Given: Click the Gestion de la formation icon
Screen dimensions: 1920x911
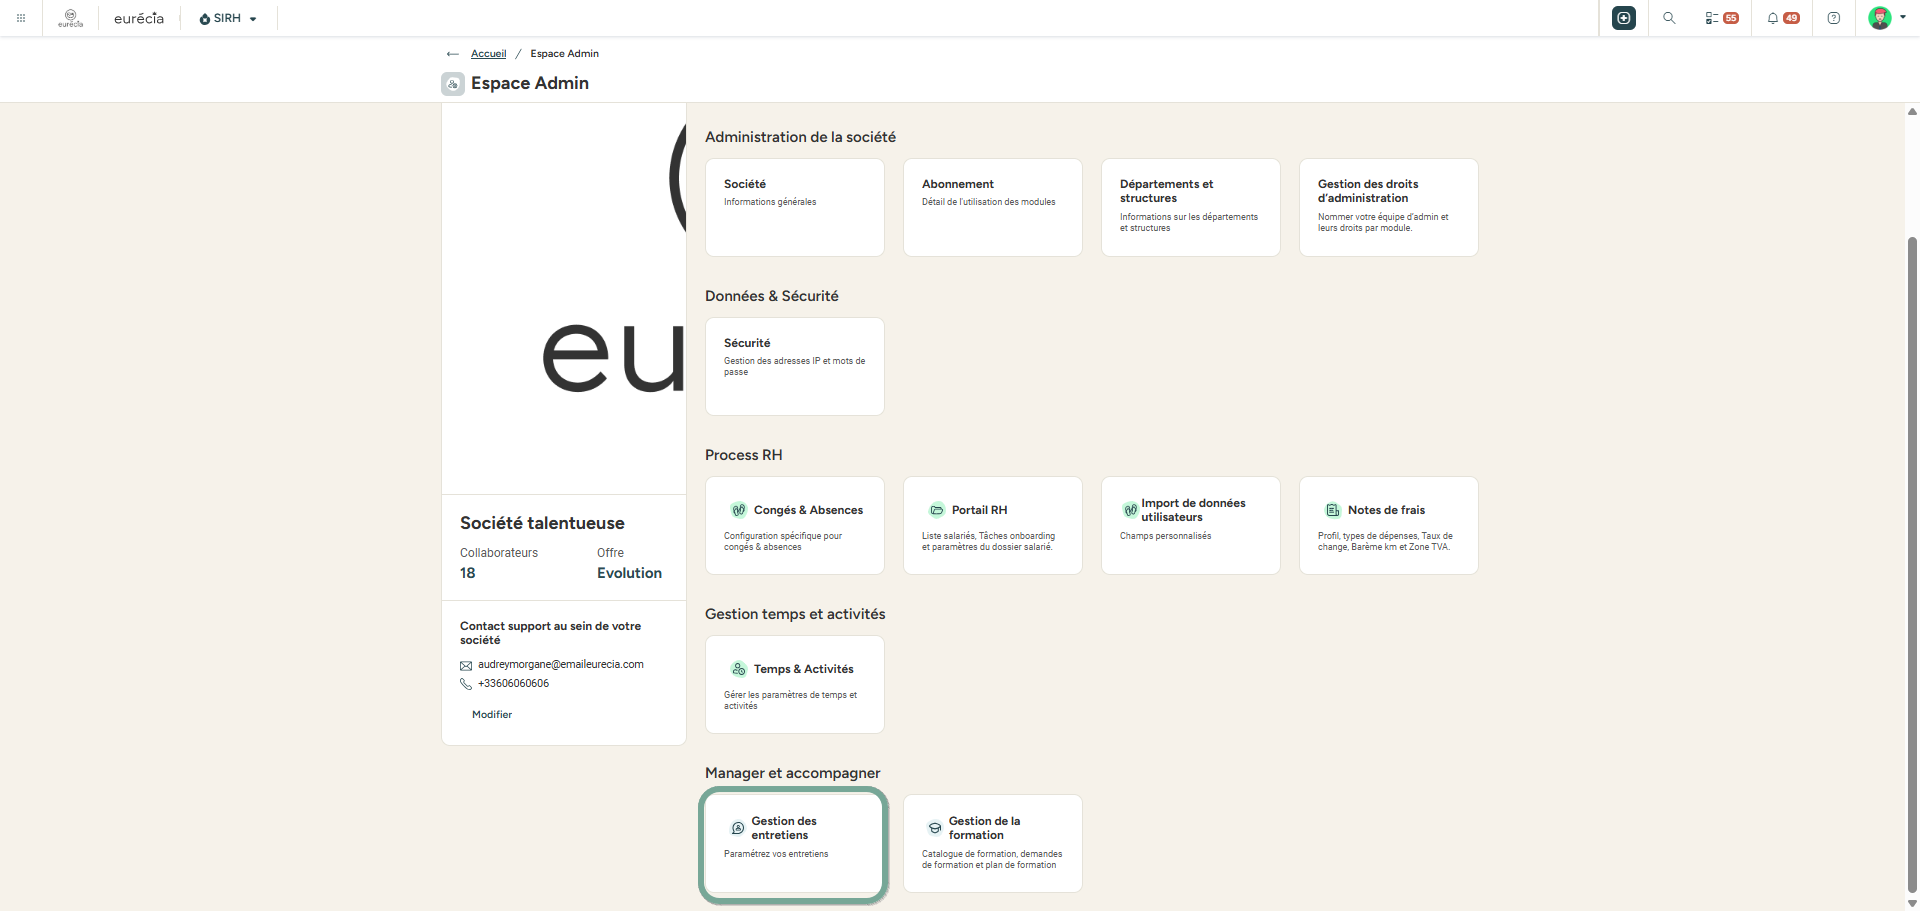Looking at the screenshot, I should [935, 828].
